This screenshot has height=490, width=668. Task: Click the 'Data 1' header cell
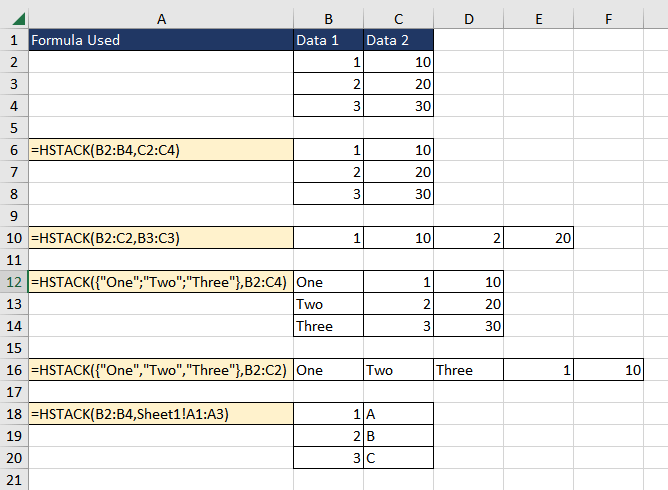point(328,40)
